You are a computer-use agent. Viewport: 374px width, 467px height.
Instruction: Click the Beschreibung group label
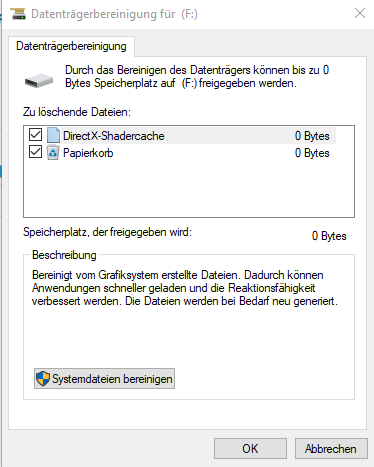click(64, 255)
